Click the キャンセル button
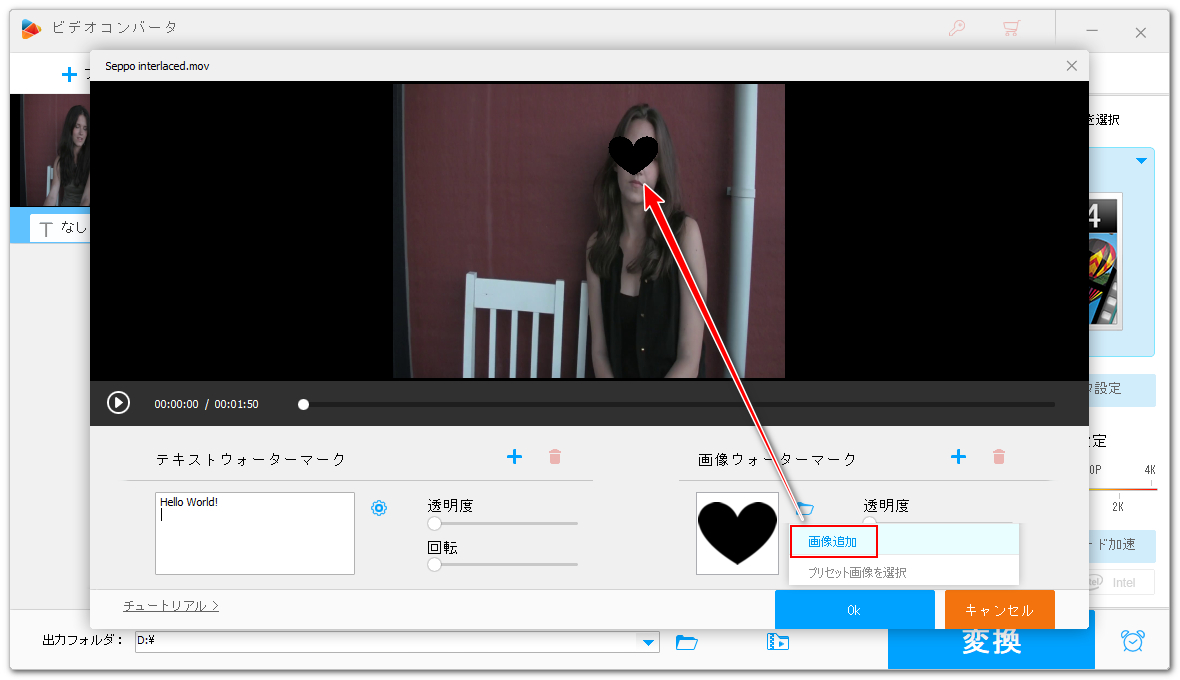The image size is (1180, 680). click(999, 610)
